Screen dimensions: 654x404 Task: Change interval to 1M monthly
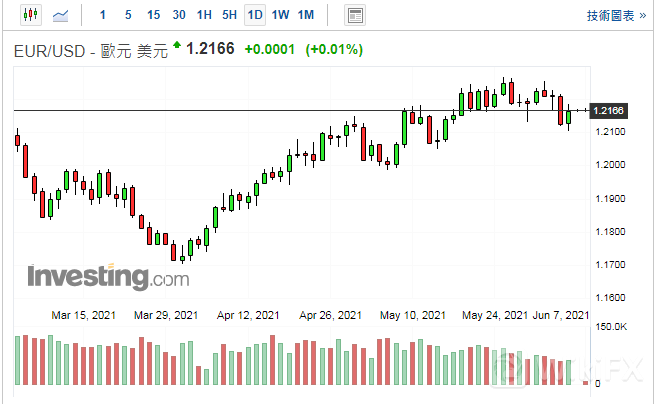306,15
